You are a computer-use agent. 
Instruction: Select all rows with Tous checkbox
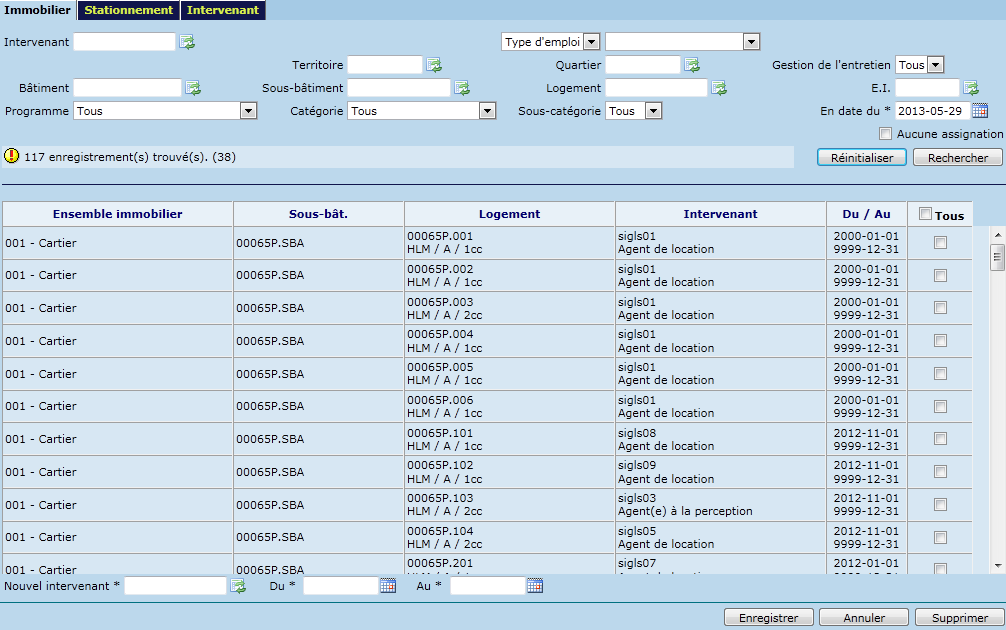coord(925,214)
